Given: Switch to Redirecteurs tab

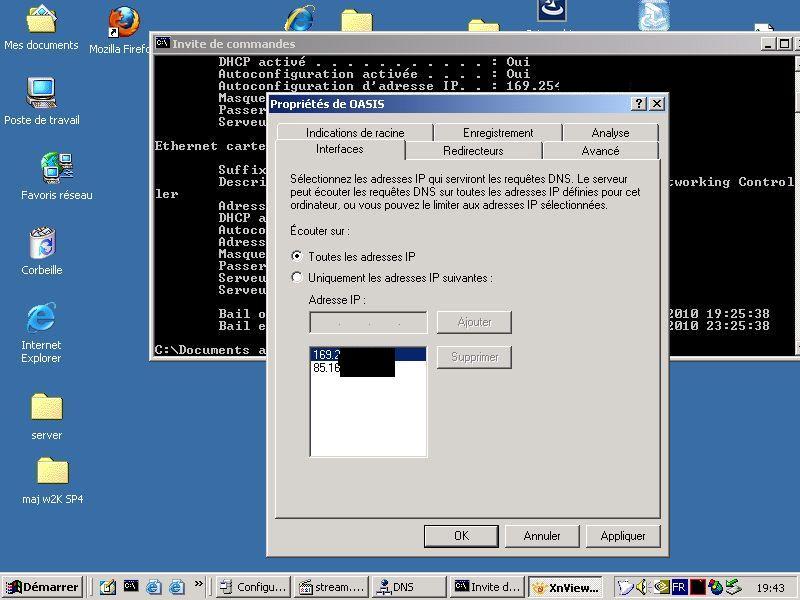Looking at the screenshot, I should [473, 151].
